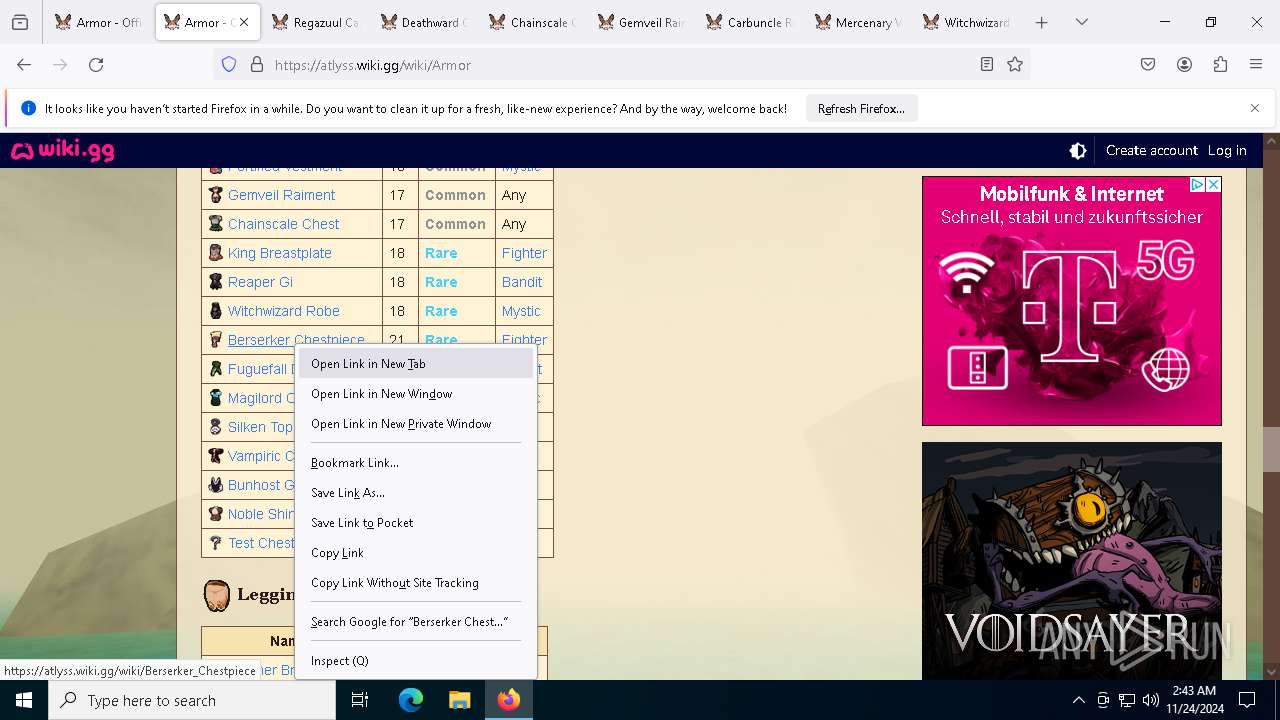The width and height of the screenshot is (1280, 720).
Task: Select Save Link As option
Action: (416, 493)
